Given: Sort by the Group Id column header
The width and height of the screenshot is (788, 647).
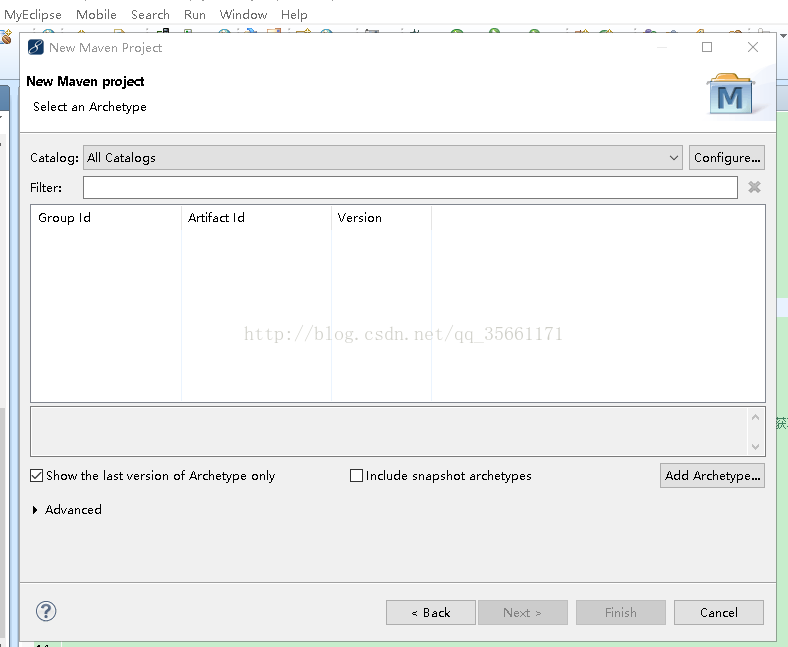Looking at the screenshot, I should 106,218.
